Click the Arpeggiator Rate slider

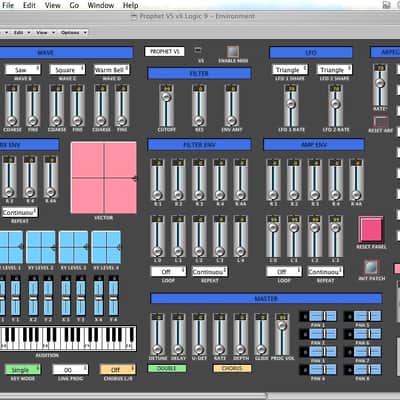(x=380, y=85)
